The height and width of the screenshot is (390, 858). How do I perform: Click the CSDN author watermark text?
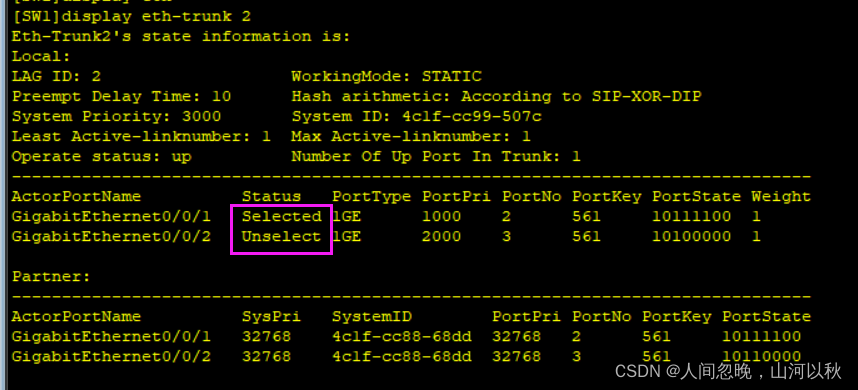click(x=728, y=371)
